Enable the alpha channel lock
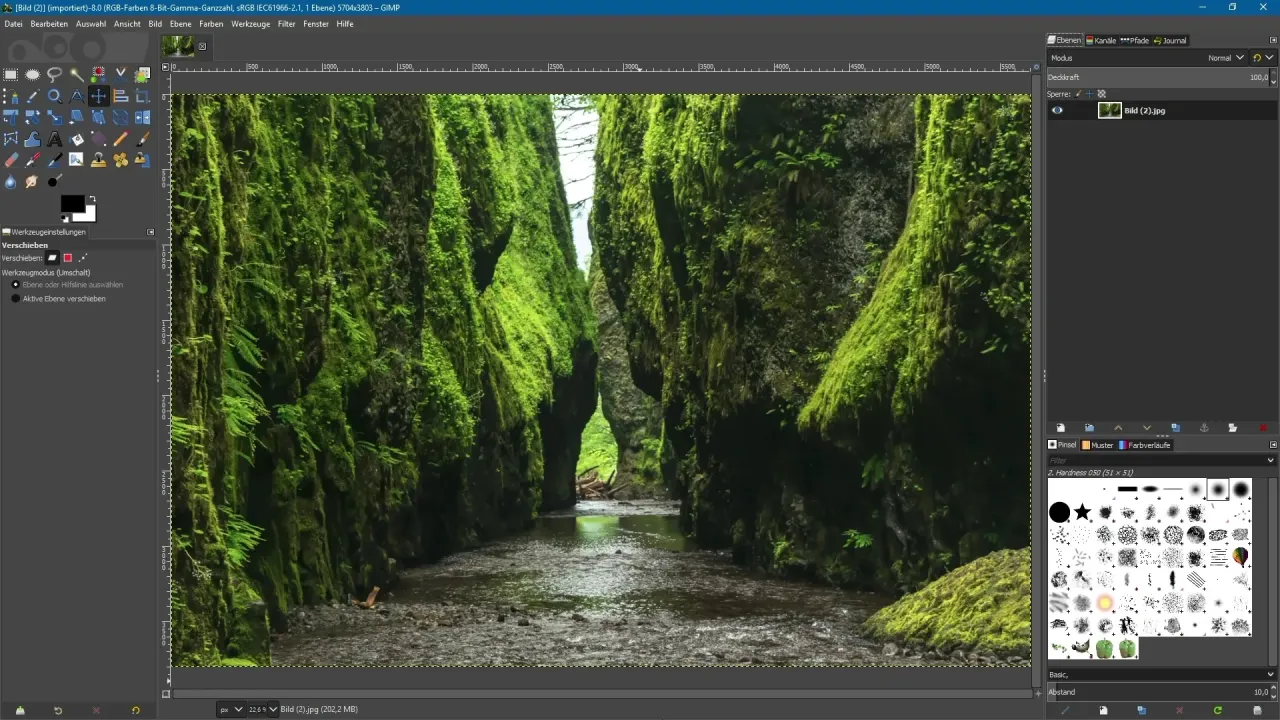Image resolution: width=1280 pixels, height=720 pixels. pos(1101,93)
